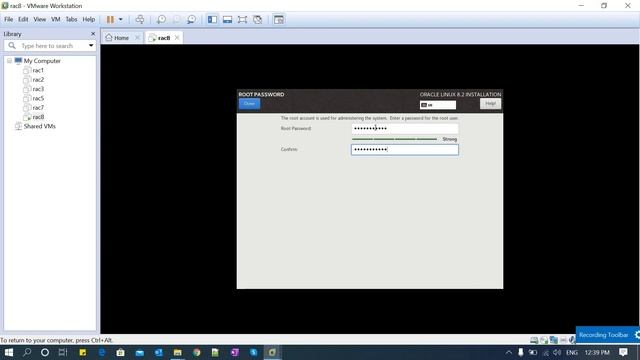640x360 pixels.
Task: Launch Microsoft Edge from the taskbar
Action: pos(102,352)
